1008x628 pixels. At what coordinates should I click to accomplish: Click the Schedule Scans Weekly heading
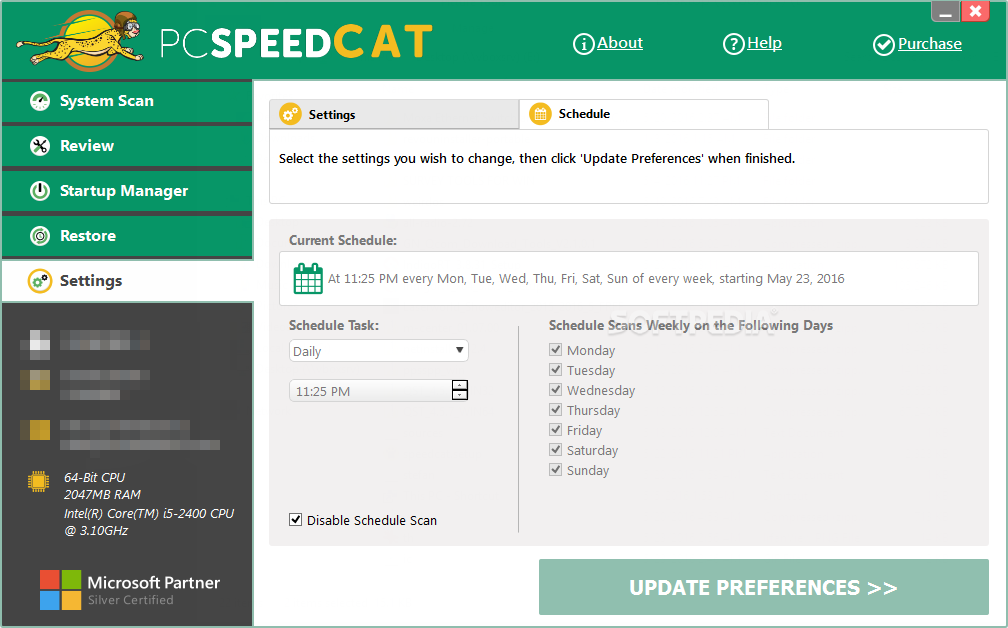tap(690, 325)
